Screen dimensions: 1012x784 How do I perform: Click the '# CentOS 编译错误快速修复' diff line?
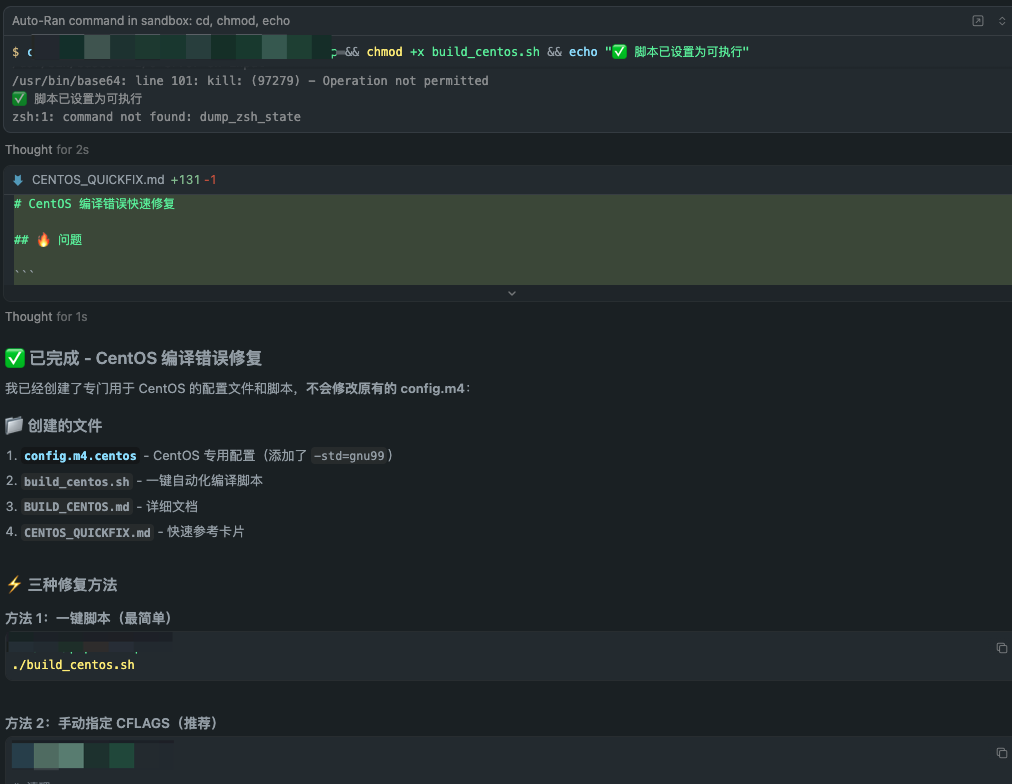[x=94, y=204]
